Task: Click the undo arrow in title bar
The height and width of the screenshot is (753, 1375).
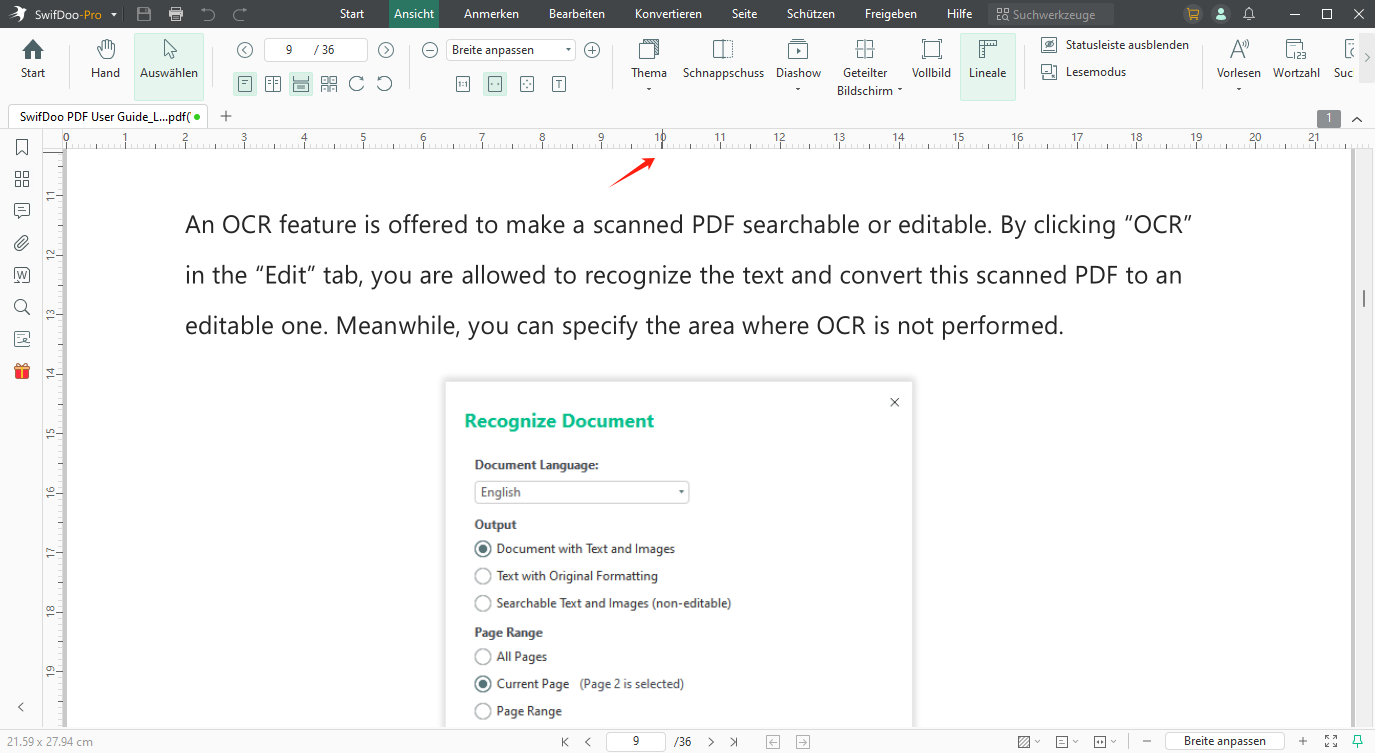Action: point(208,14)
